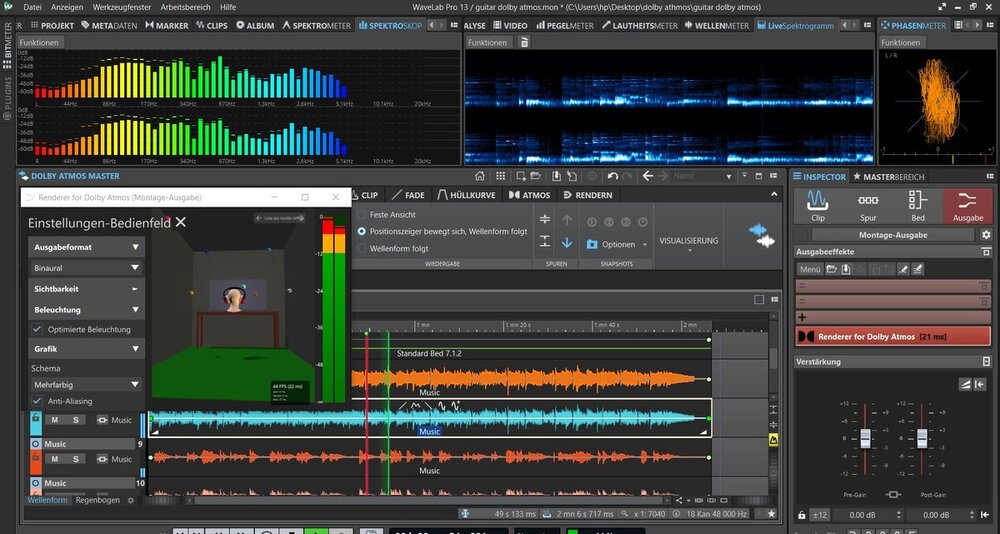This screenshot has width=1000, height=534.
Task: Expand the Visualisierung dropdown
Action: pos(689,243)
